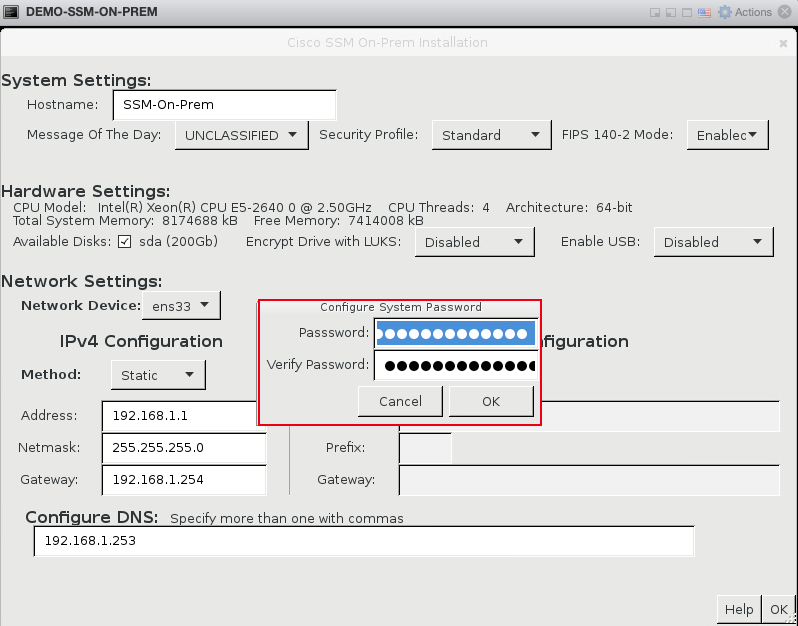Click the Configure DNS input field
This screenshot has width=798, height=626.
[364, 541]
